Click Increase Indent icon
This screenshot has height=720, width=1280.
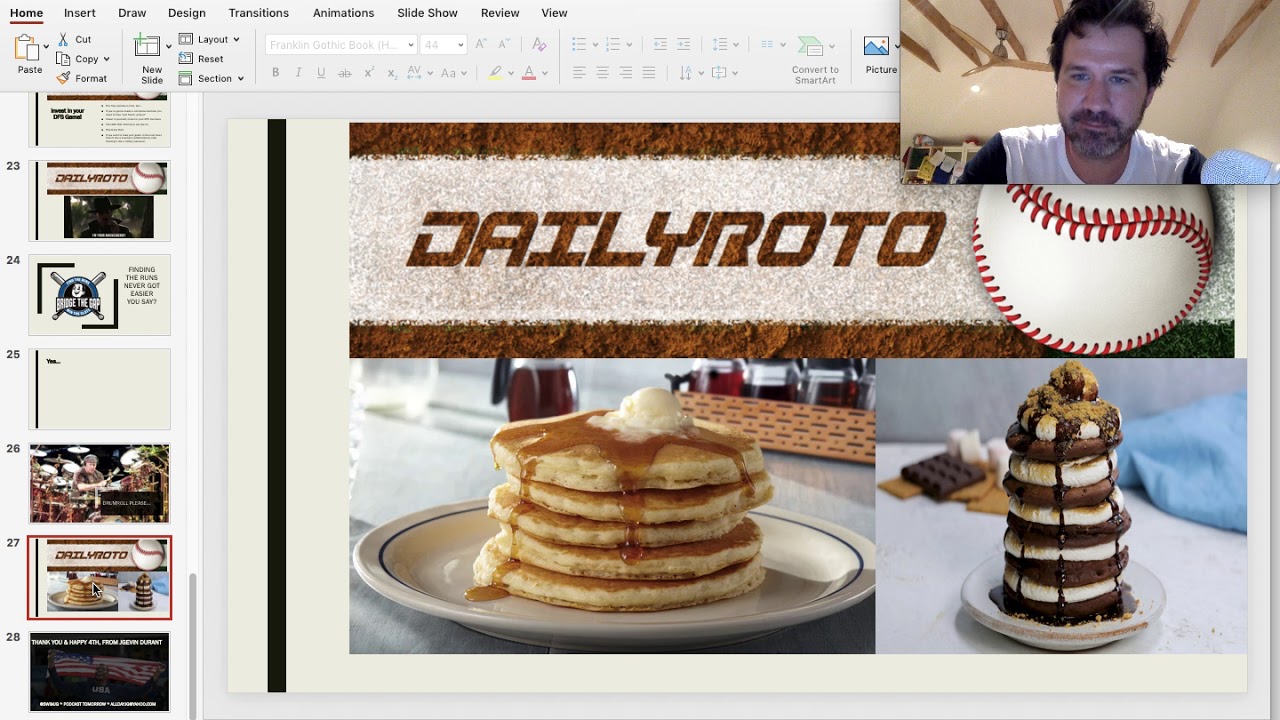[x=684, y=44]
